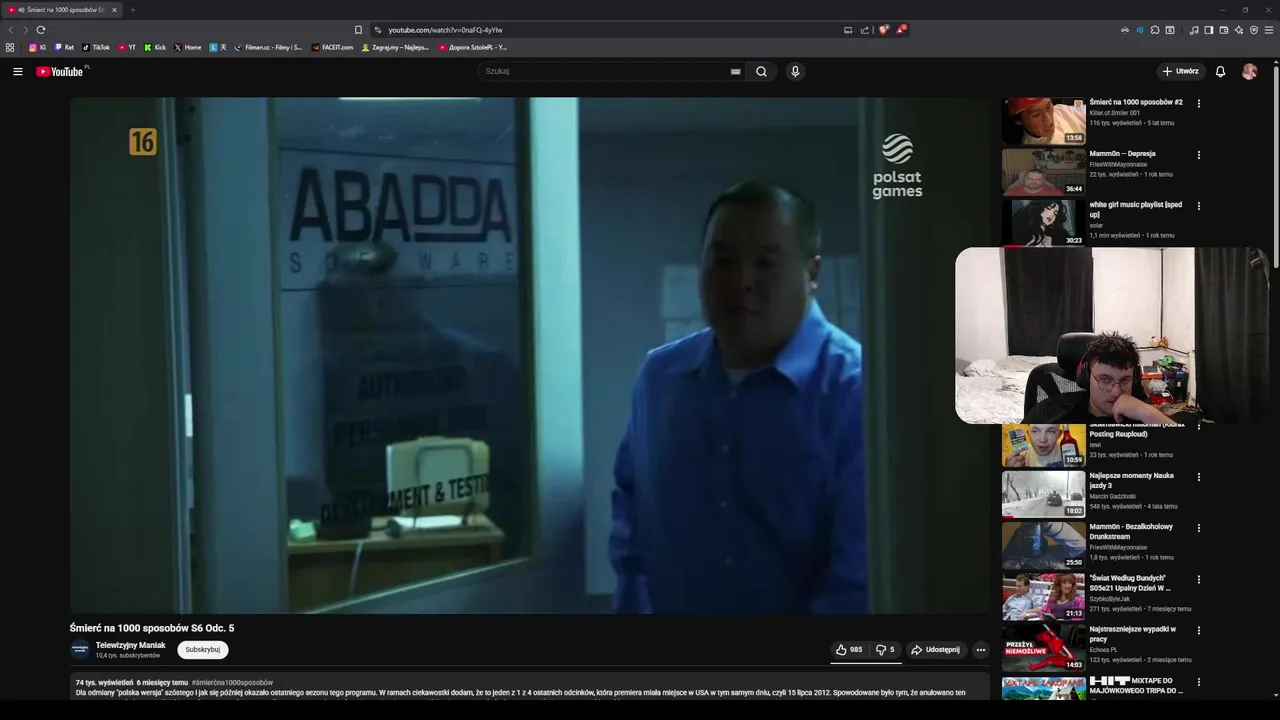Open 'Śmierć na 1000 sposobów #2' title

pyautogui.click(x=1136, y=102)
